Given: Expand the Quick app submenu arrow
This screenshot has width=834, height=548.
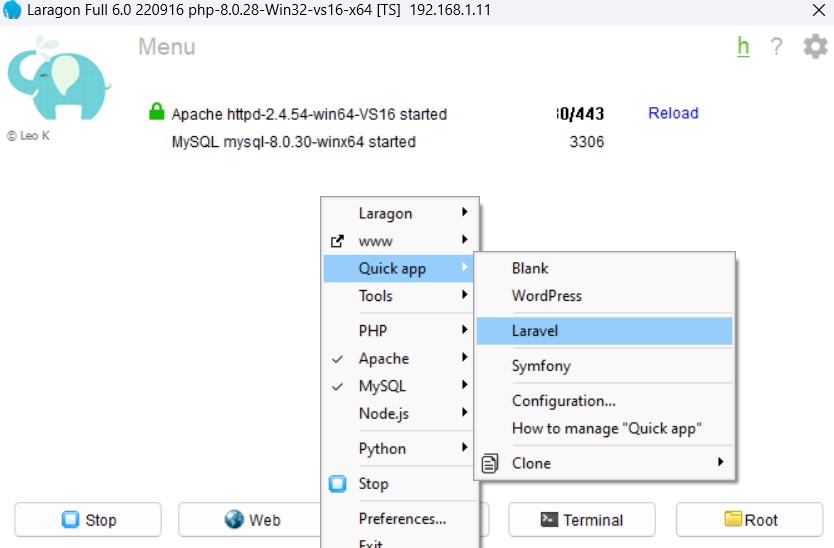Looking at the screenshot, I should (x=464, y=267).
